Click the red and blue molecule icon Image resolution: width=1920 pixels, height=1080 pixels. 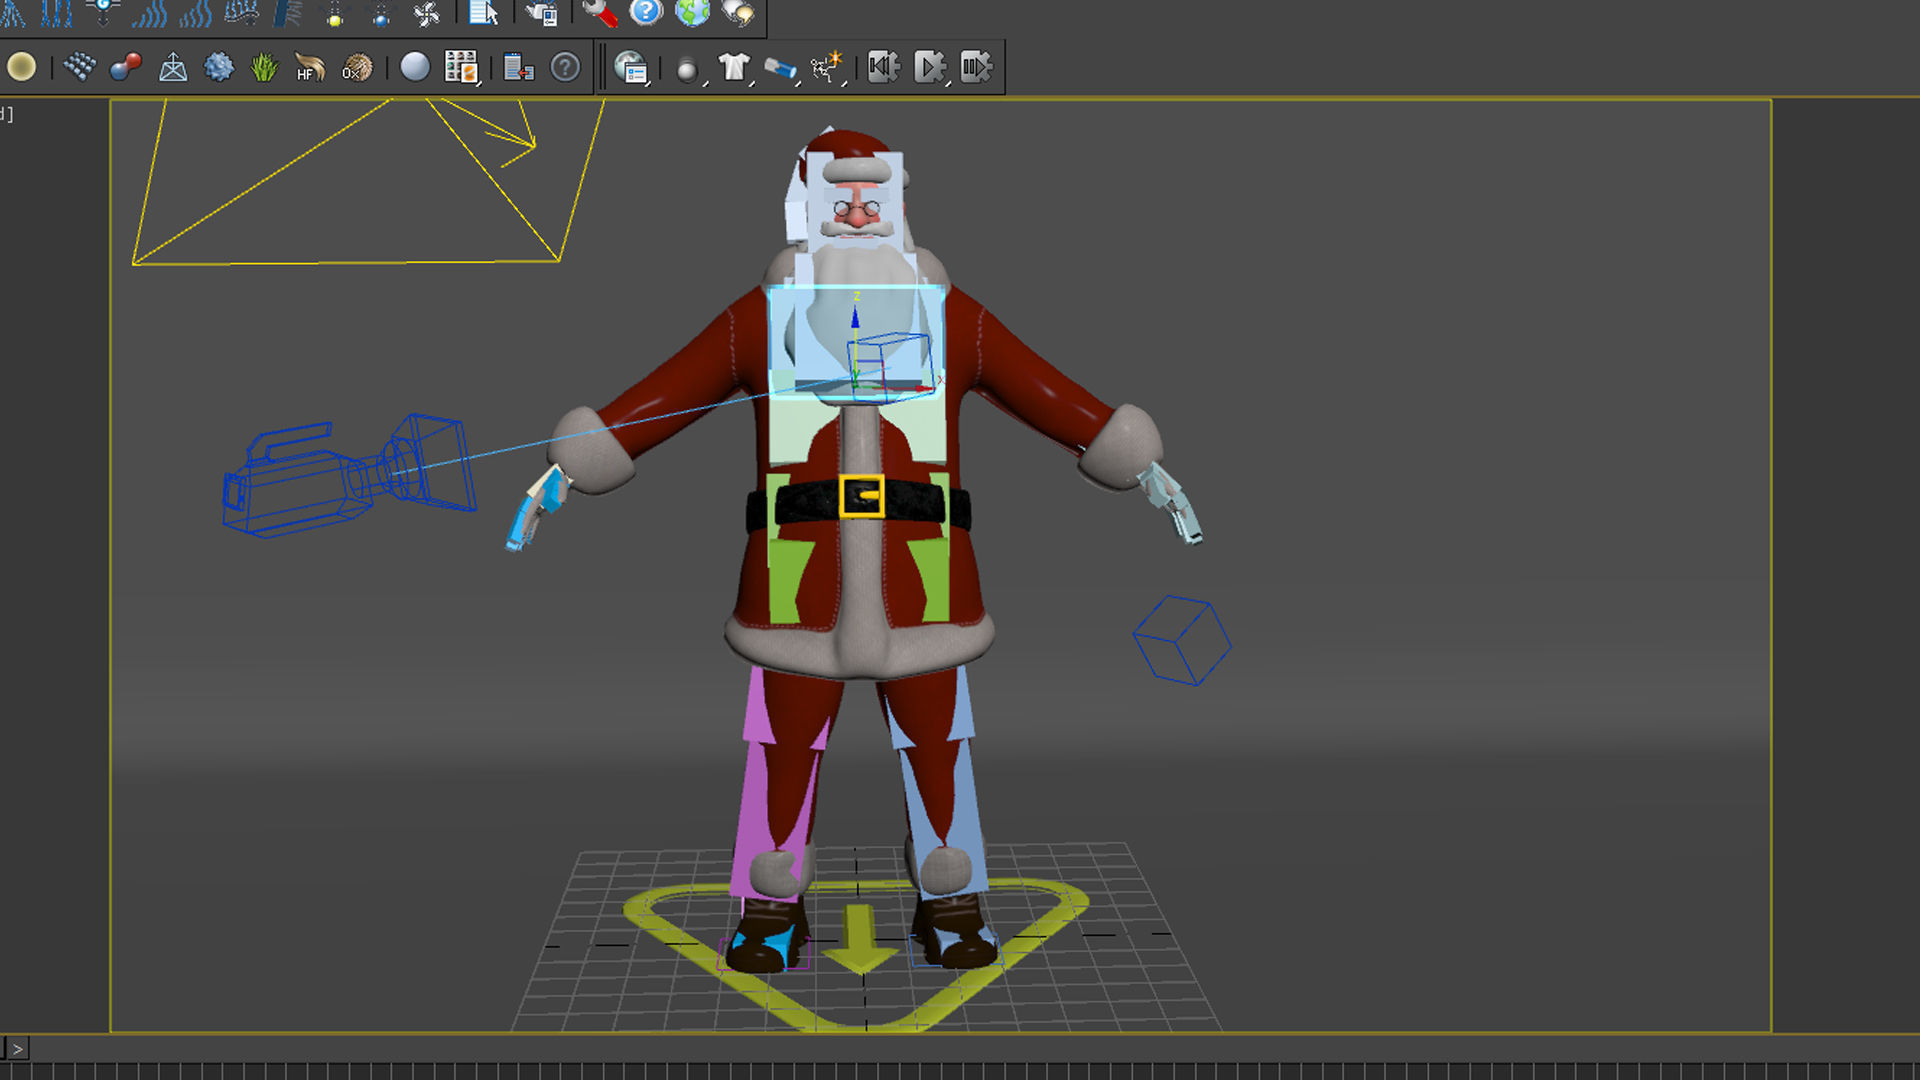tap(126, 67)
